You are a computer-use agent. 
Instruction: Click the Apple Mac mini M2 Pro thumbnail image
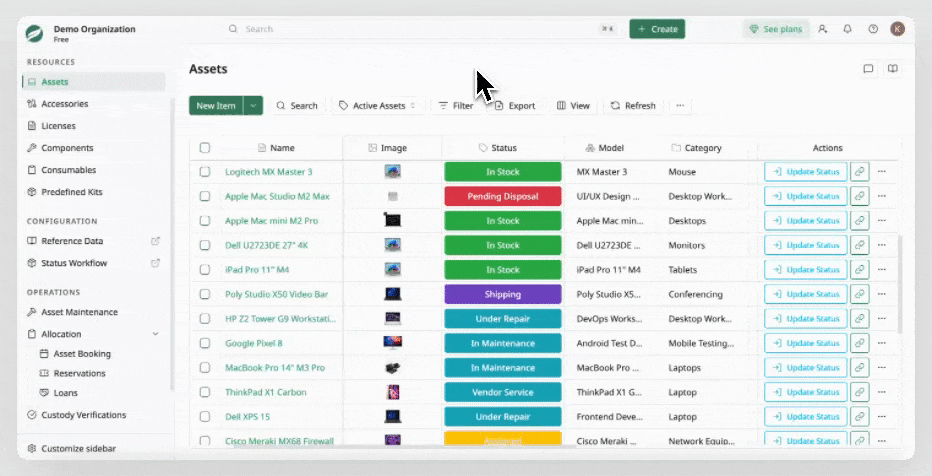[x=392, y=220]
